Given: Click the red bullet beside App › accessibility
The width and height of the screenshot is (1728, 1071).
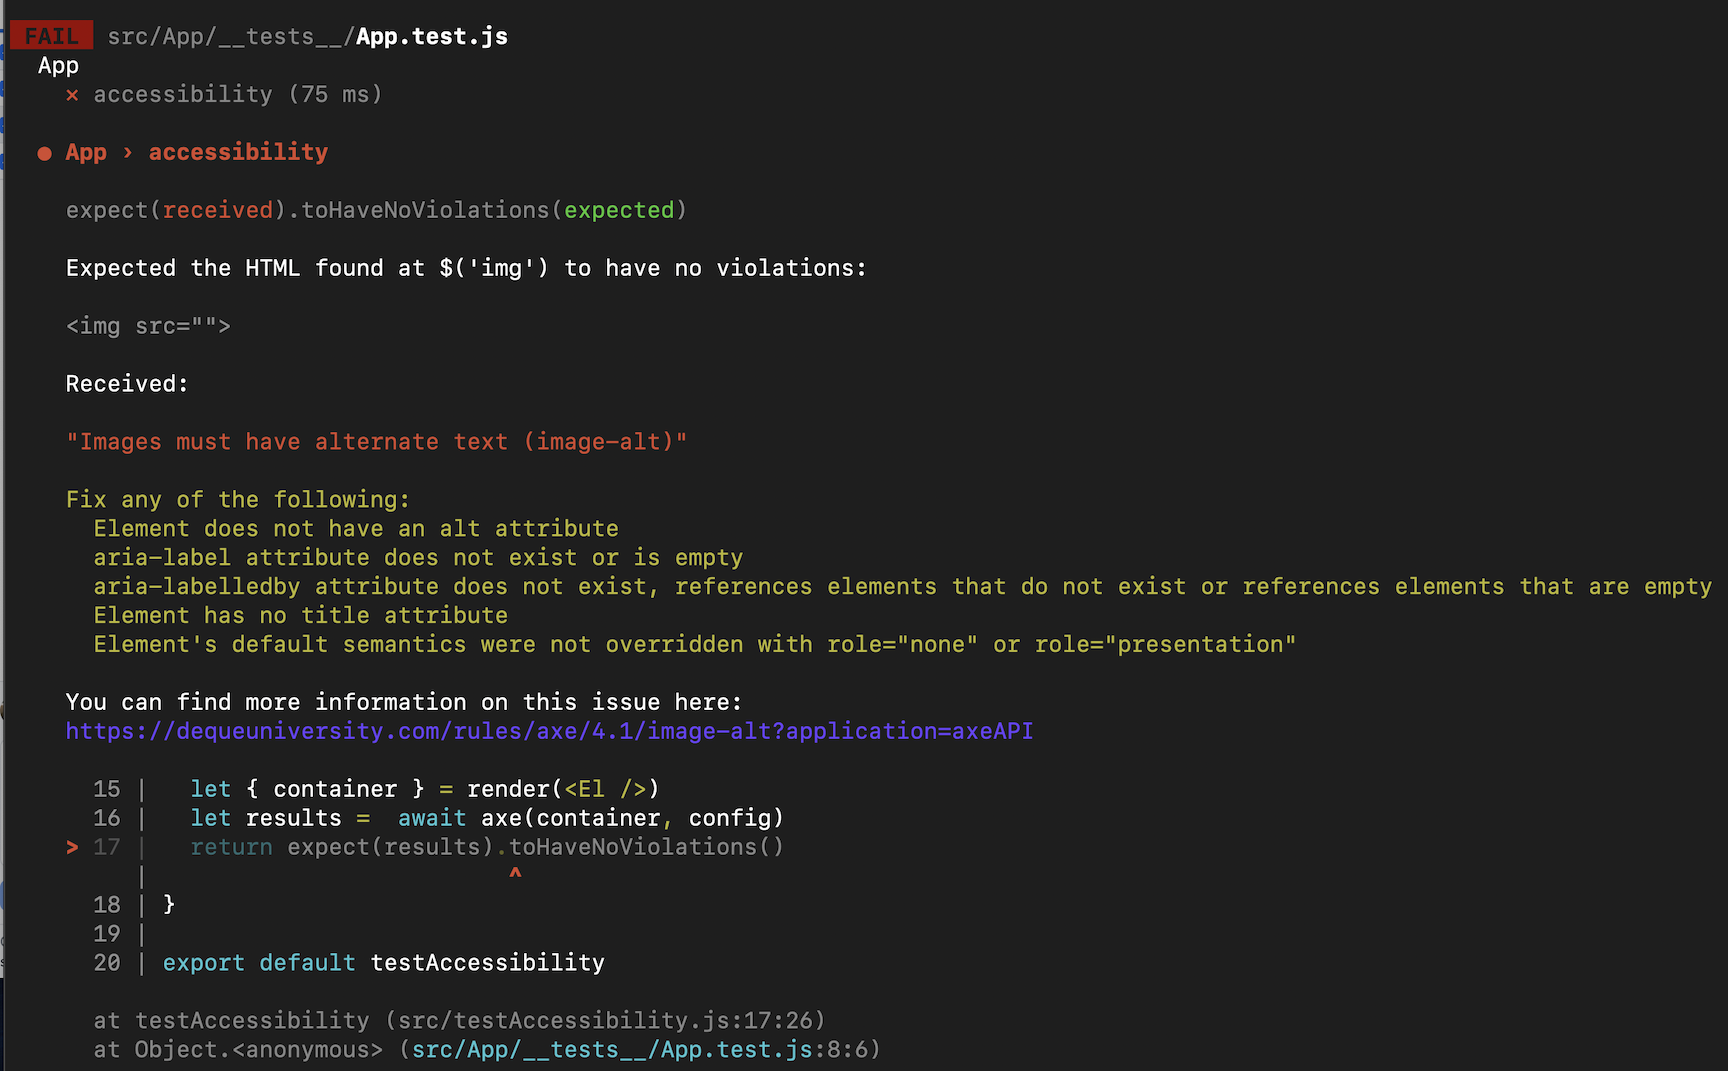Looking at the screenshot, I should coord(44,153).
